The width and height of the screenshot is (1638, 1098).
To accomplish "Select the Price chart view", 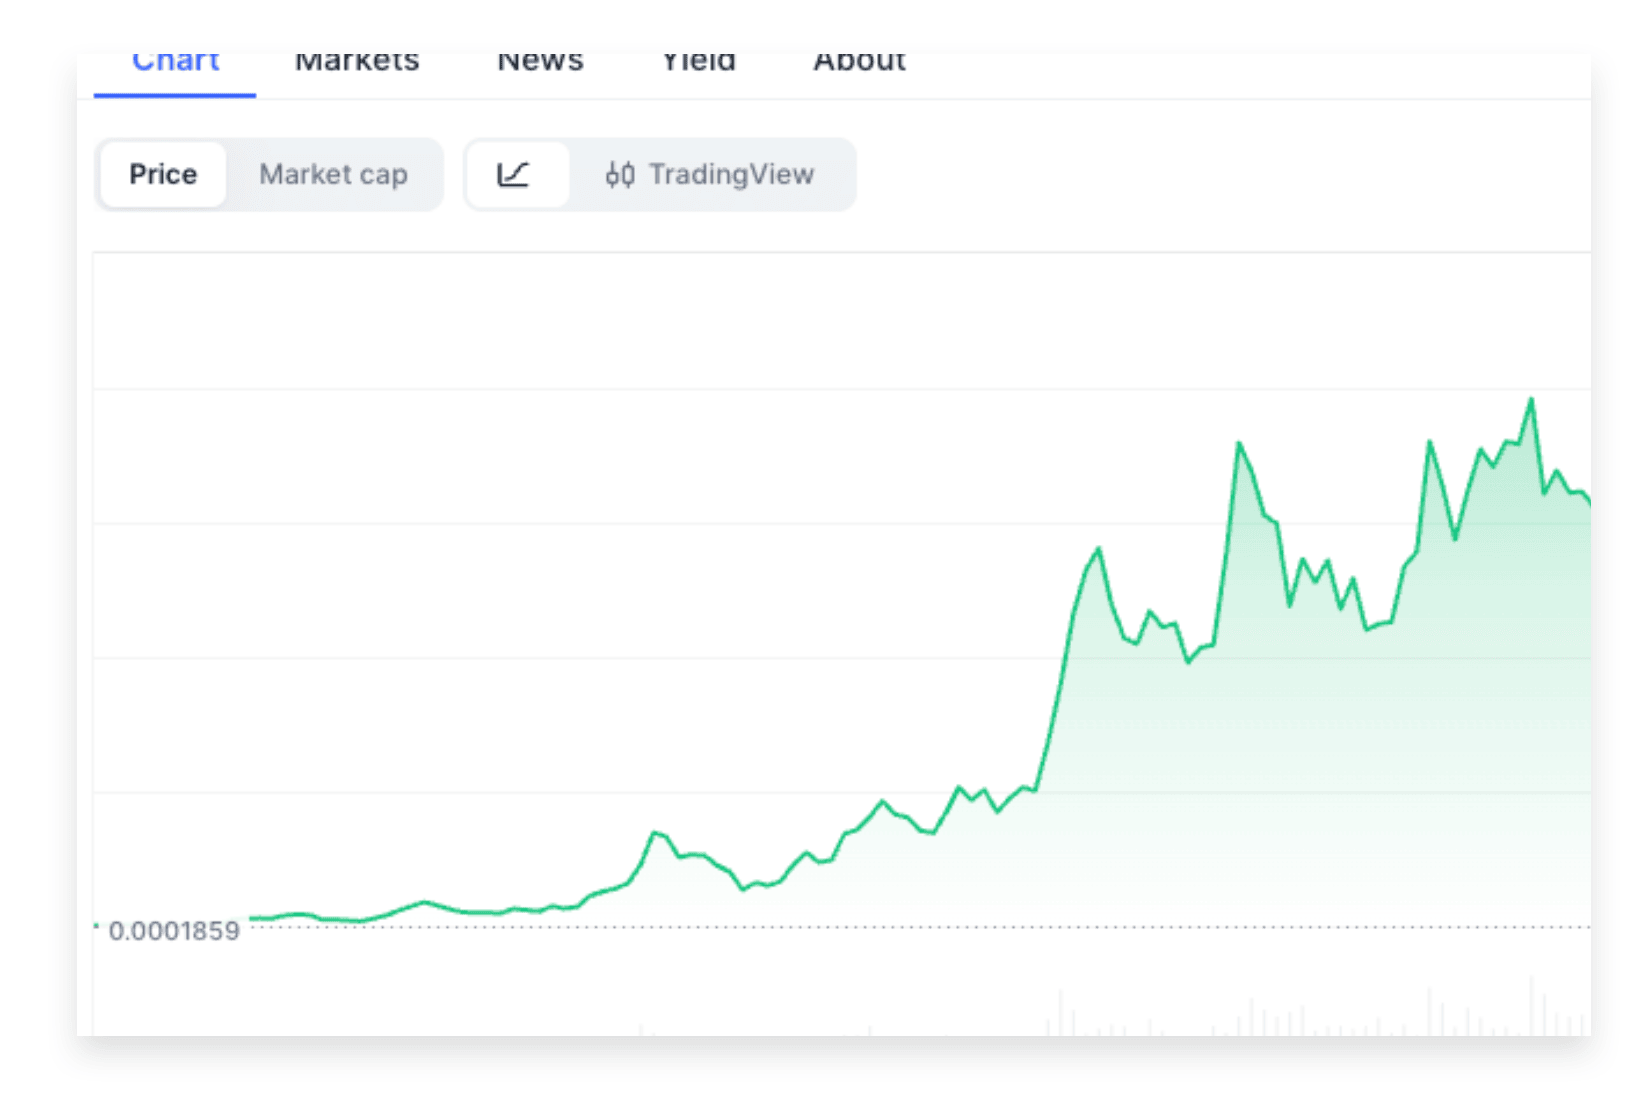I will 163,175.
